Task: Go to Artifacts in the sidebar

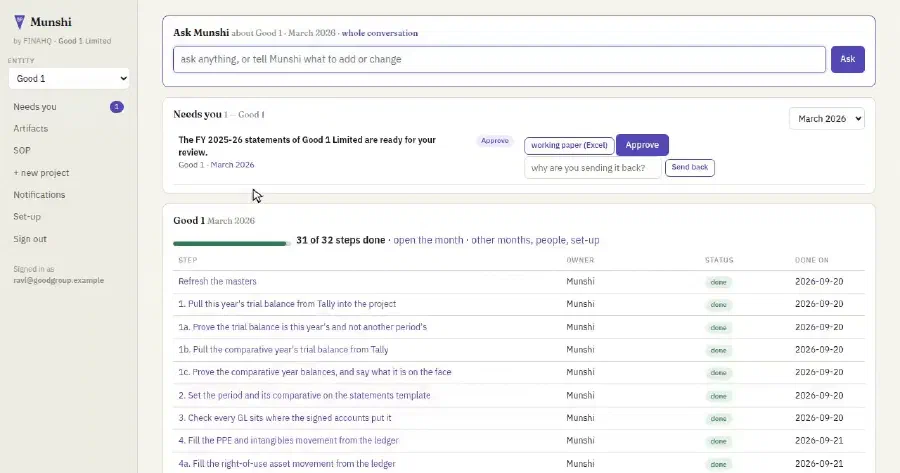Action: tap(30, 129)
